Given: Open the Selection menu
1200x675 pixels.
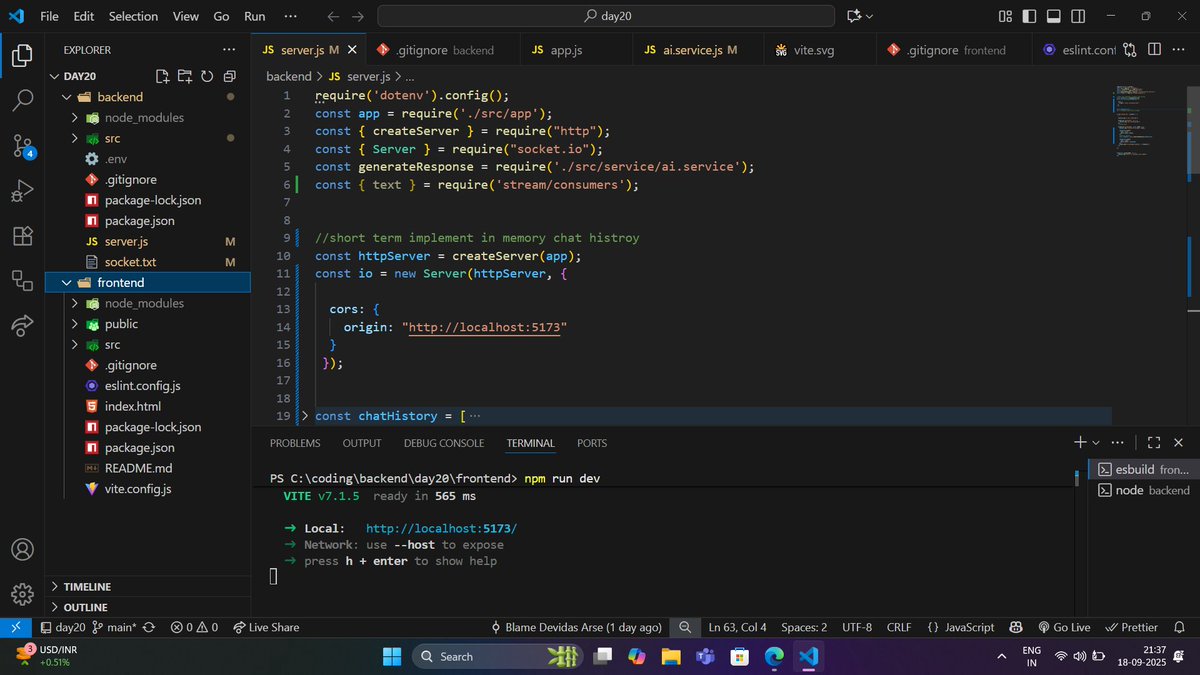Looking at the screenshot, I should click(133, 16).
